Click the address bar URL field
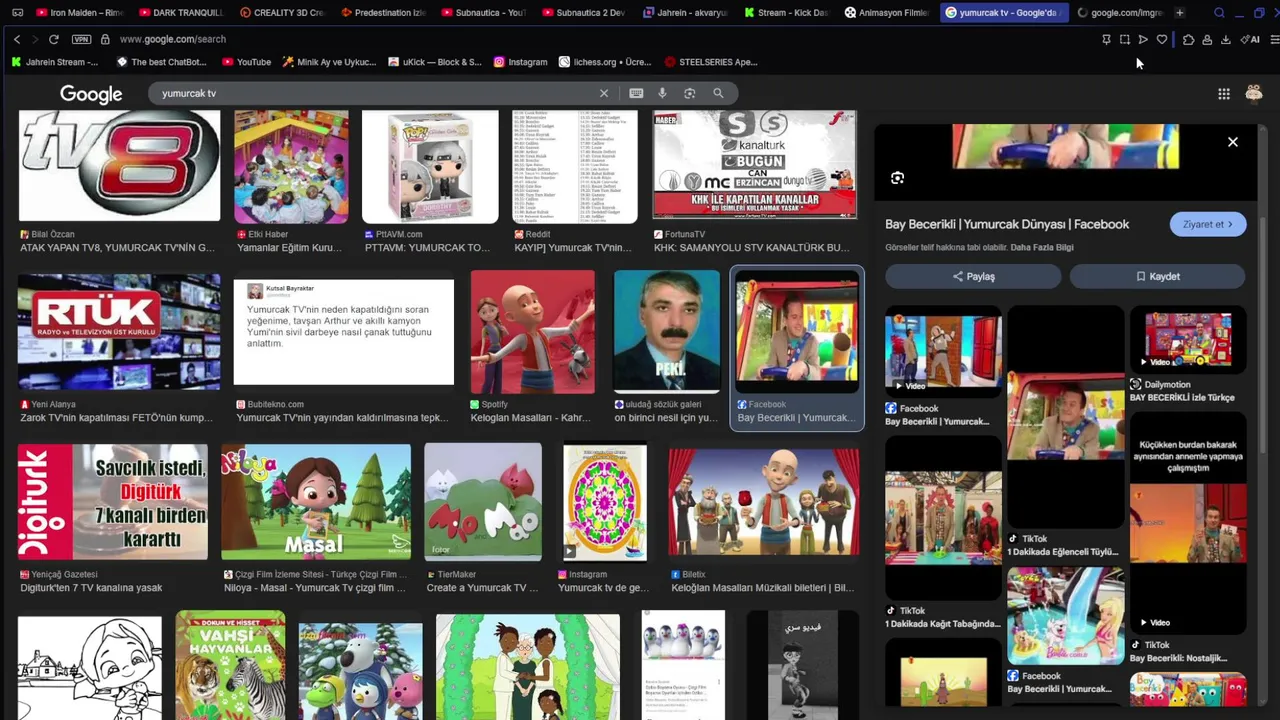Viewport: 1280px width, 720px height. (600, 39)
